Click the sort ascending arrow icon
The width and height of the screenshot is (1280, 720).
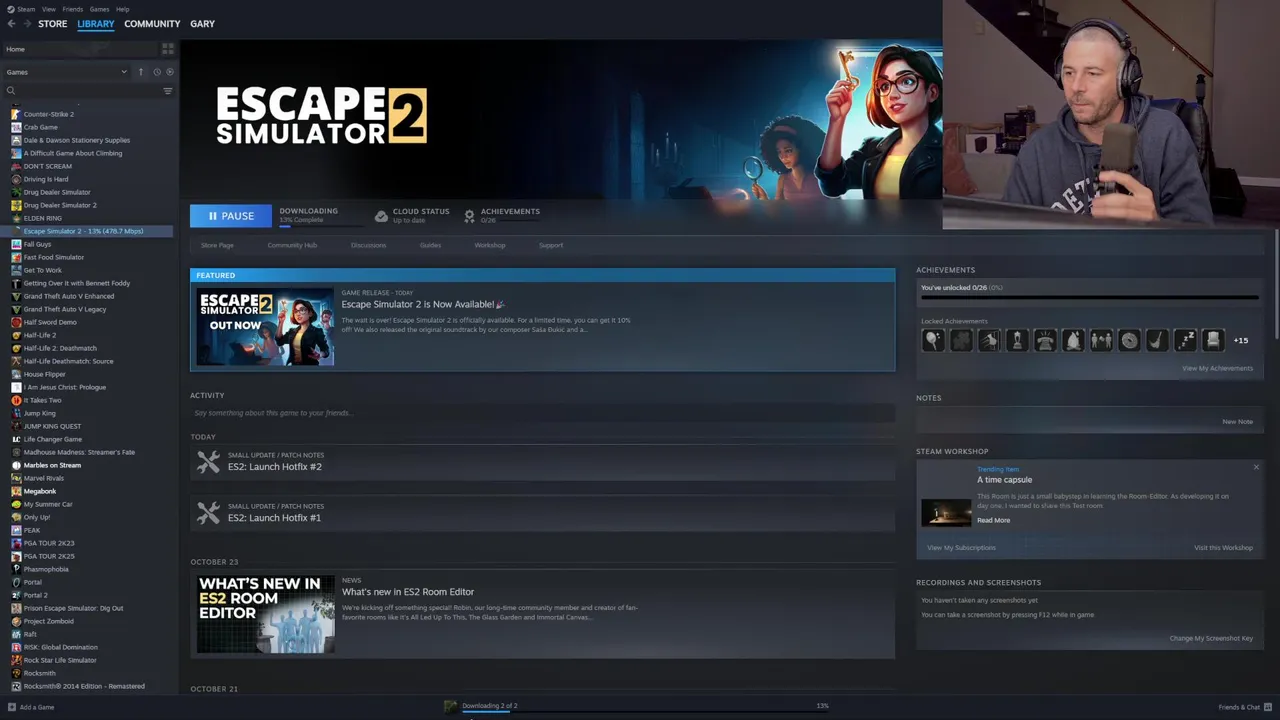pyautogui.click(x=141, y=72)
